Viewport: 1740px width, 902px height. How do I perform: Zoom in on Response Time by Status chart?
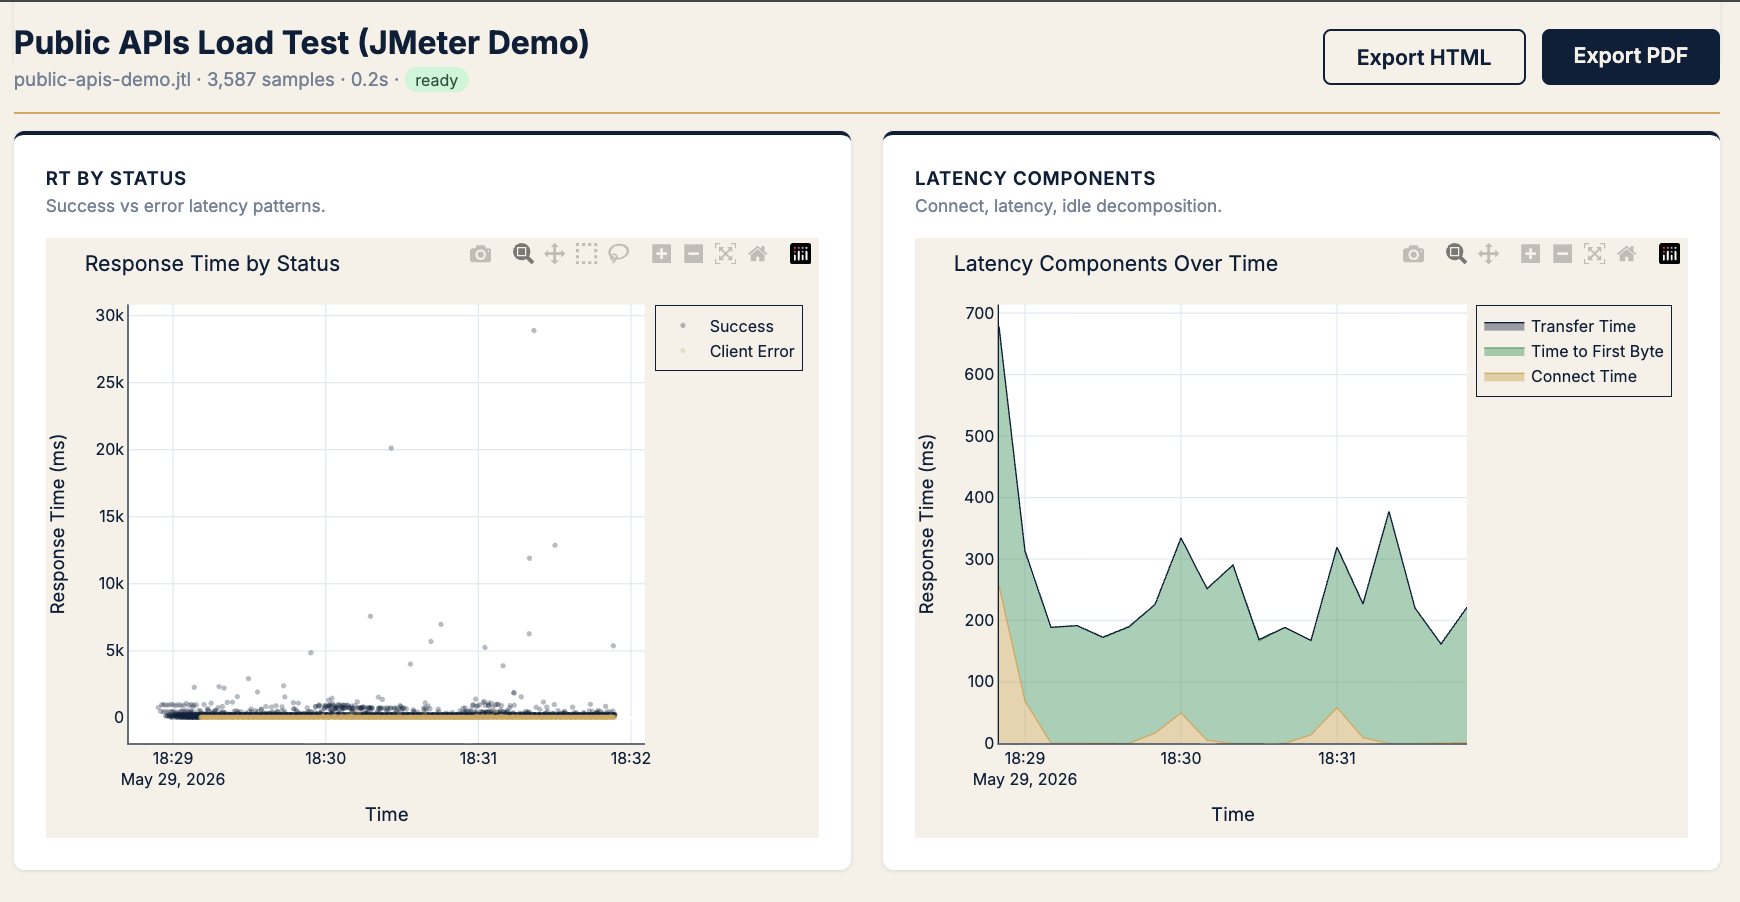(x=661, y=254)
